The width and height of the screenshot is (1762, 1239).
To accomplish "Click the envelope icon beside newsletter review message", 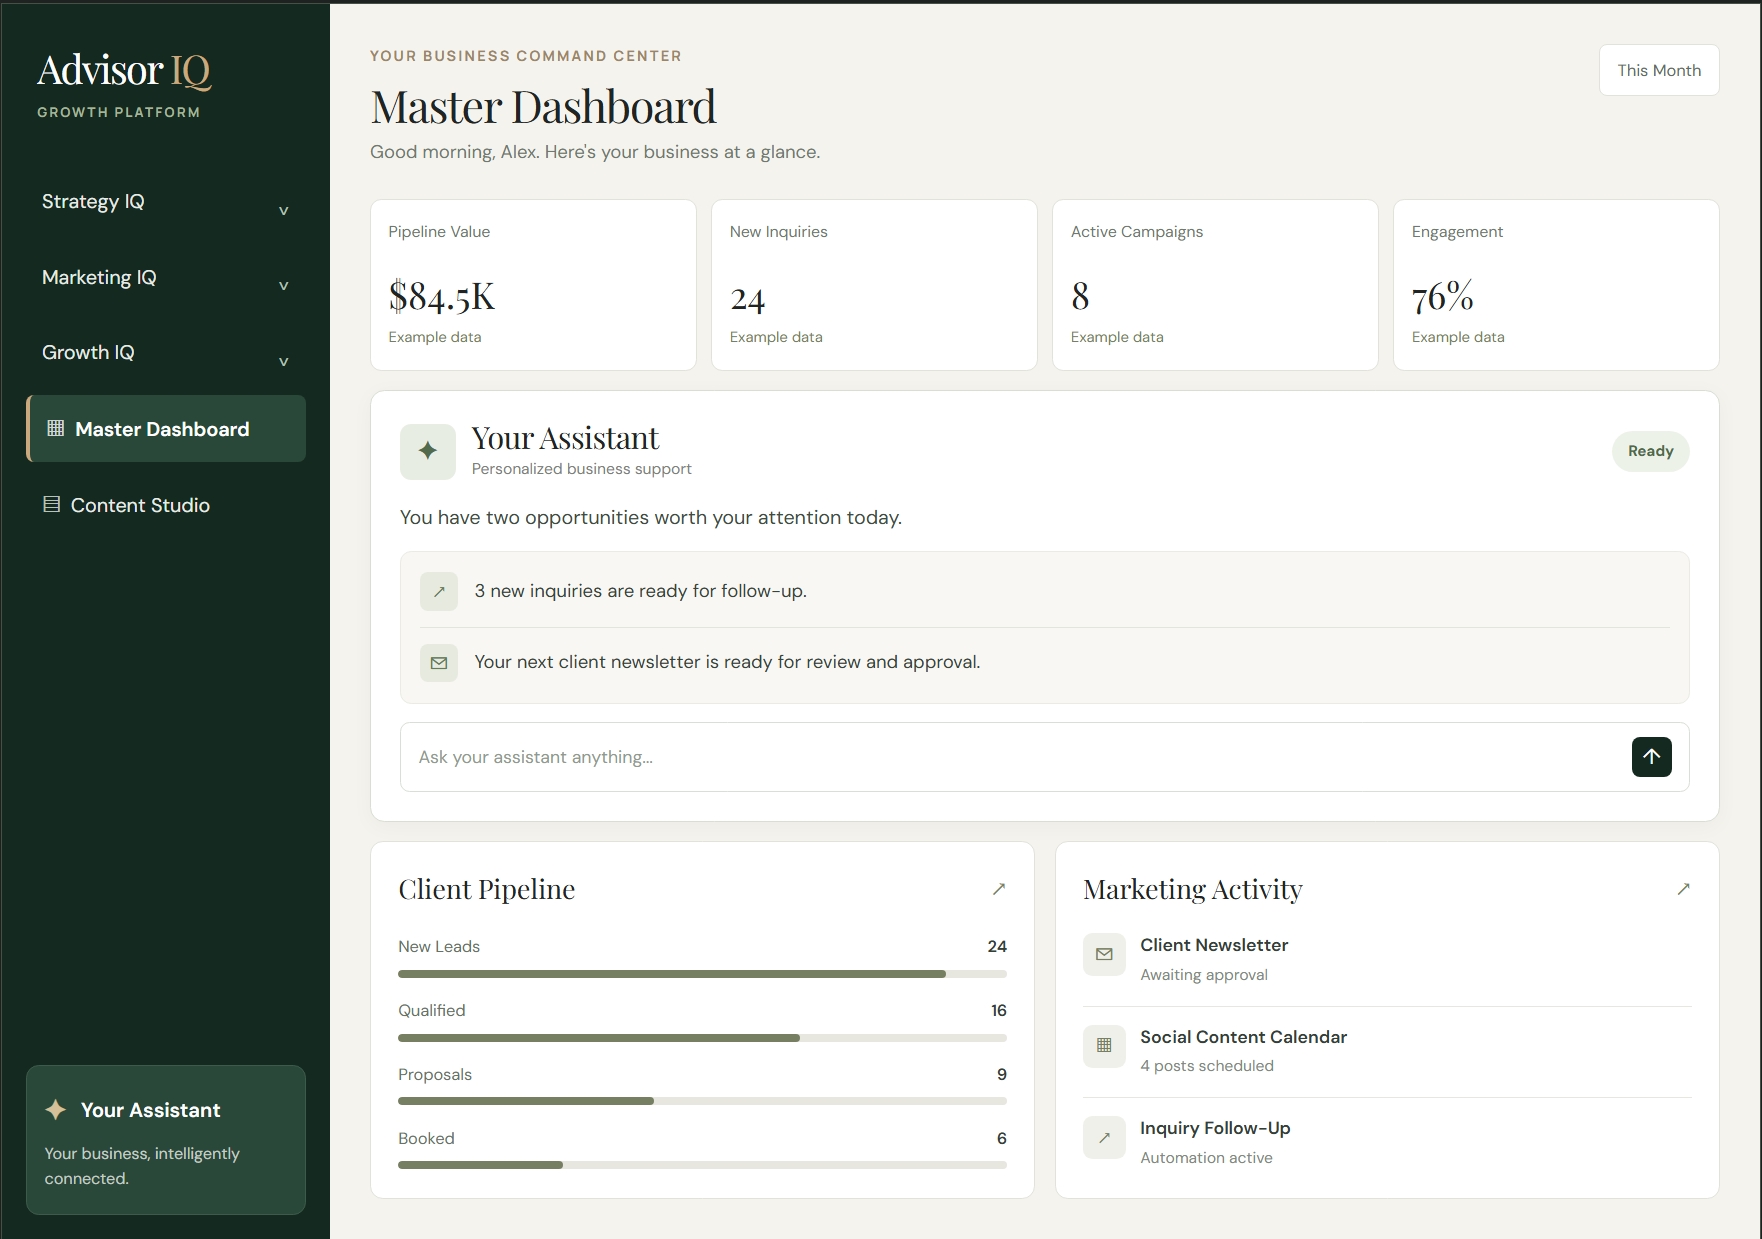I will (439, 662).
